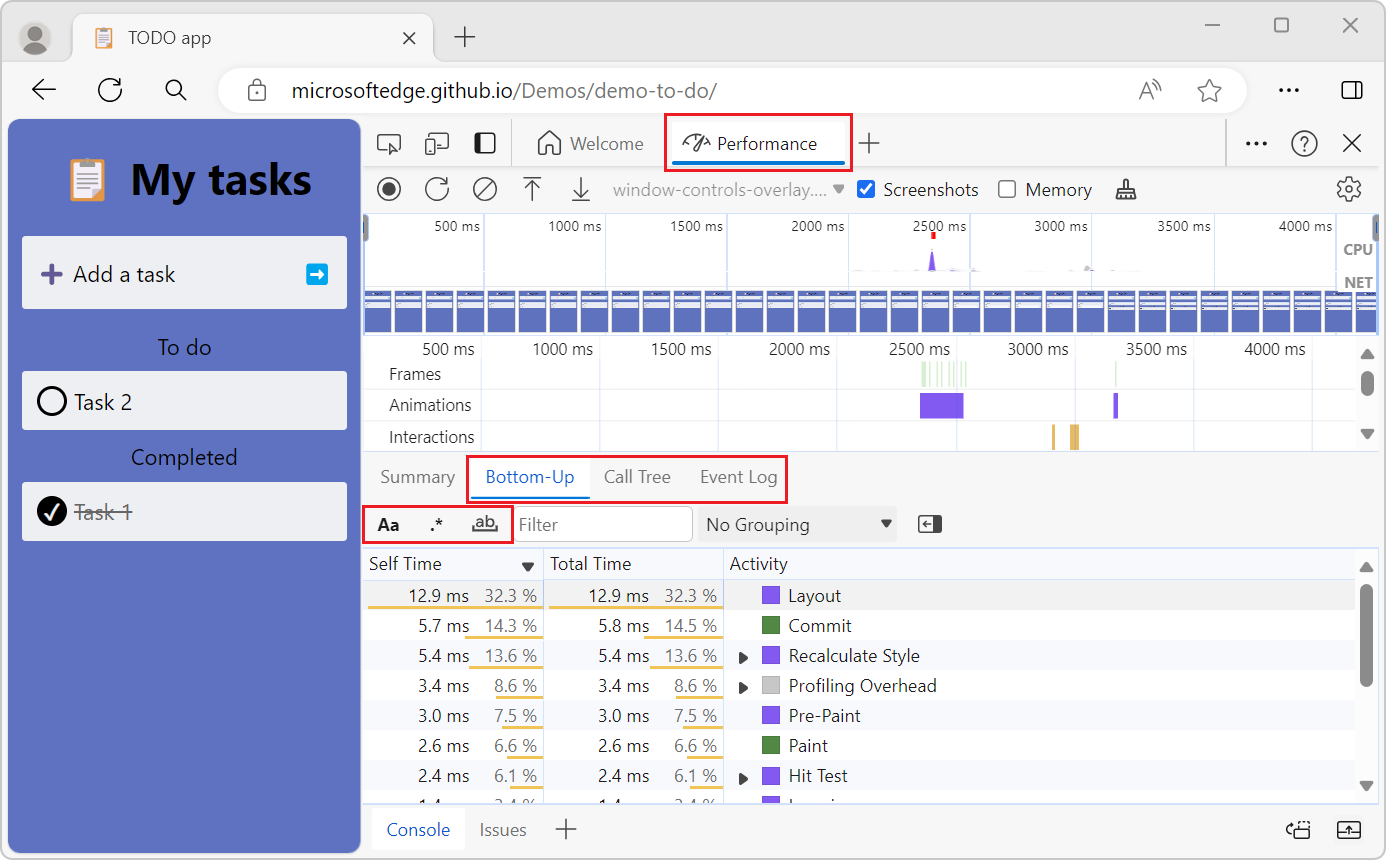
Task: Switch to the Call Tree tab
Action: point(637,477)
